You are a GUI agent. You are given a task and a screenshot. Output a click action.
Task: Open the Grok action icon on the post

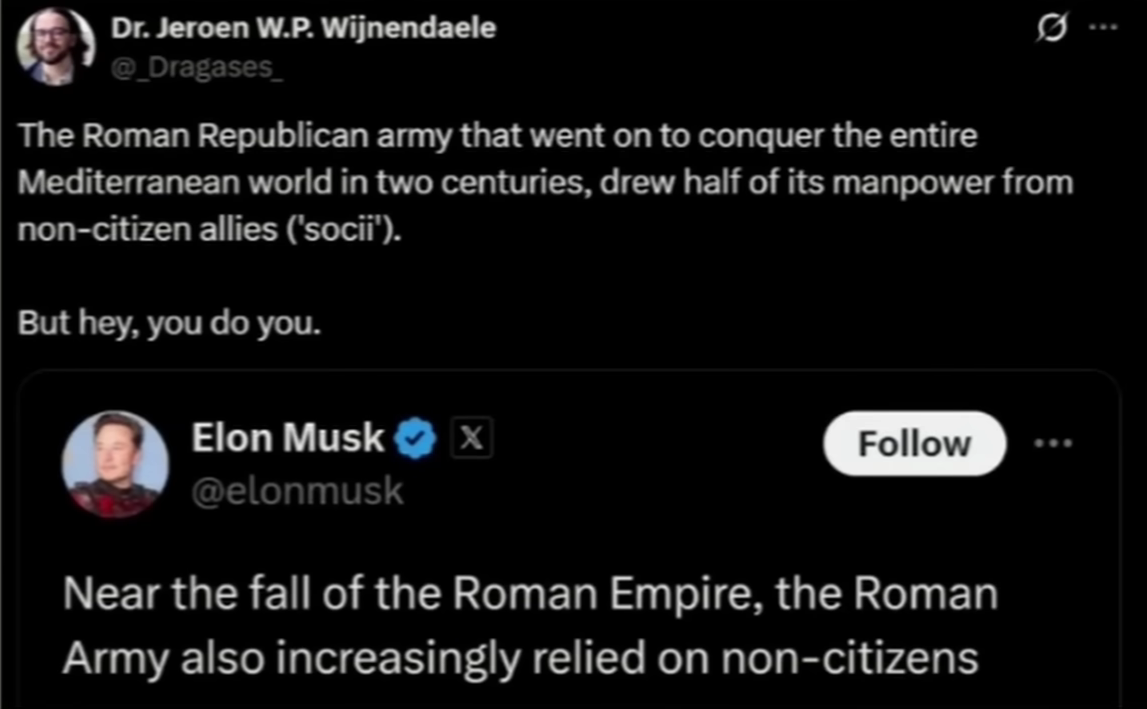point(1054,29)
